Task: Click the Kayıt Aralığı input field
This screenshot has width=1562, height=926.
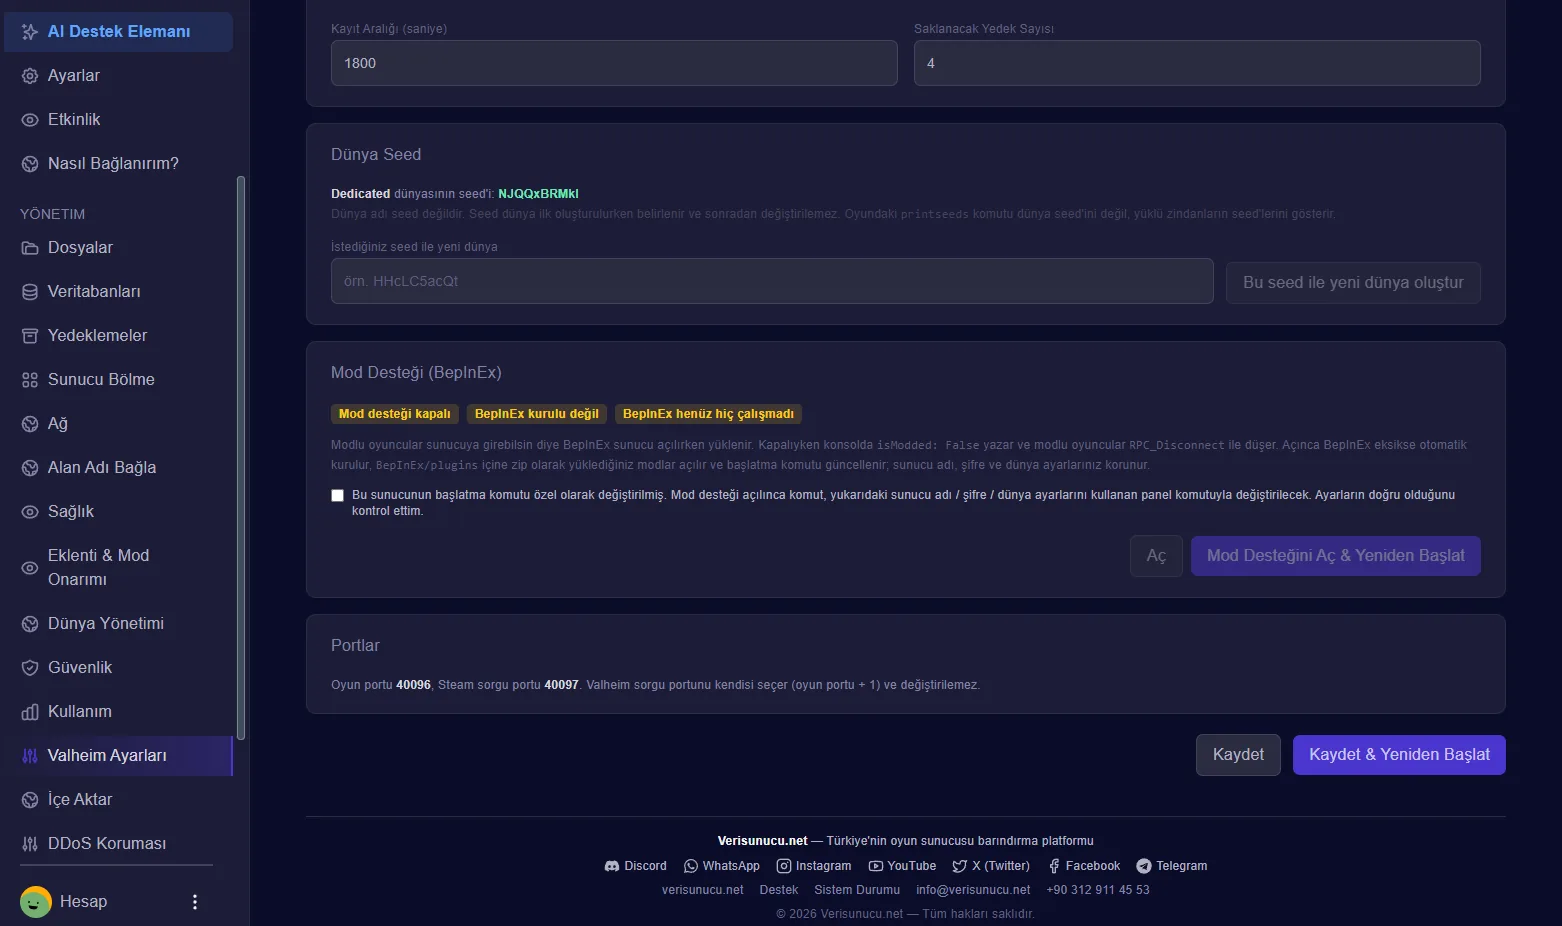Action: (614, 63)
